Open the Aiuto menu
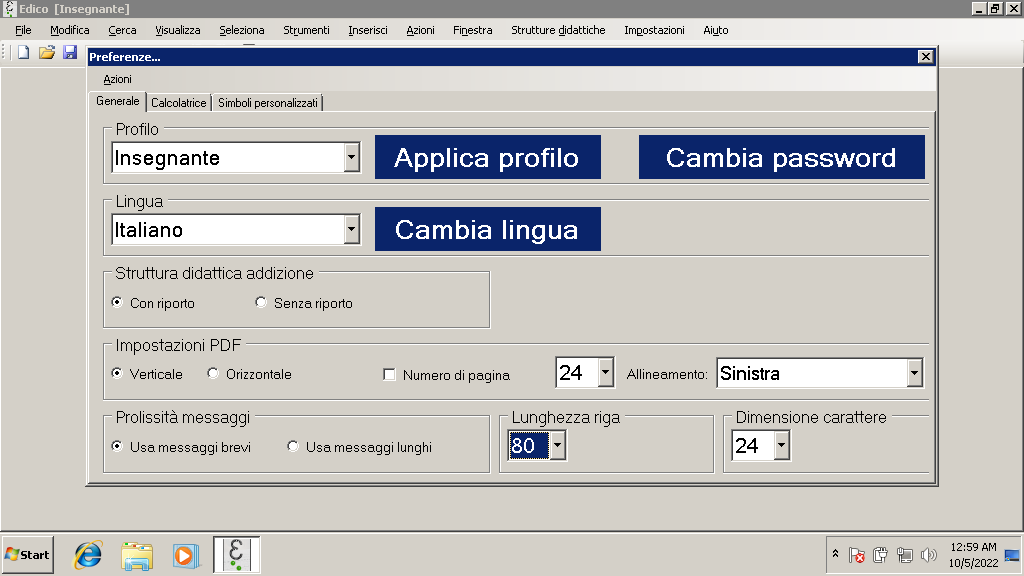Viewport: 1024px width, 576px height. click(716, 30)
